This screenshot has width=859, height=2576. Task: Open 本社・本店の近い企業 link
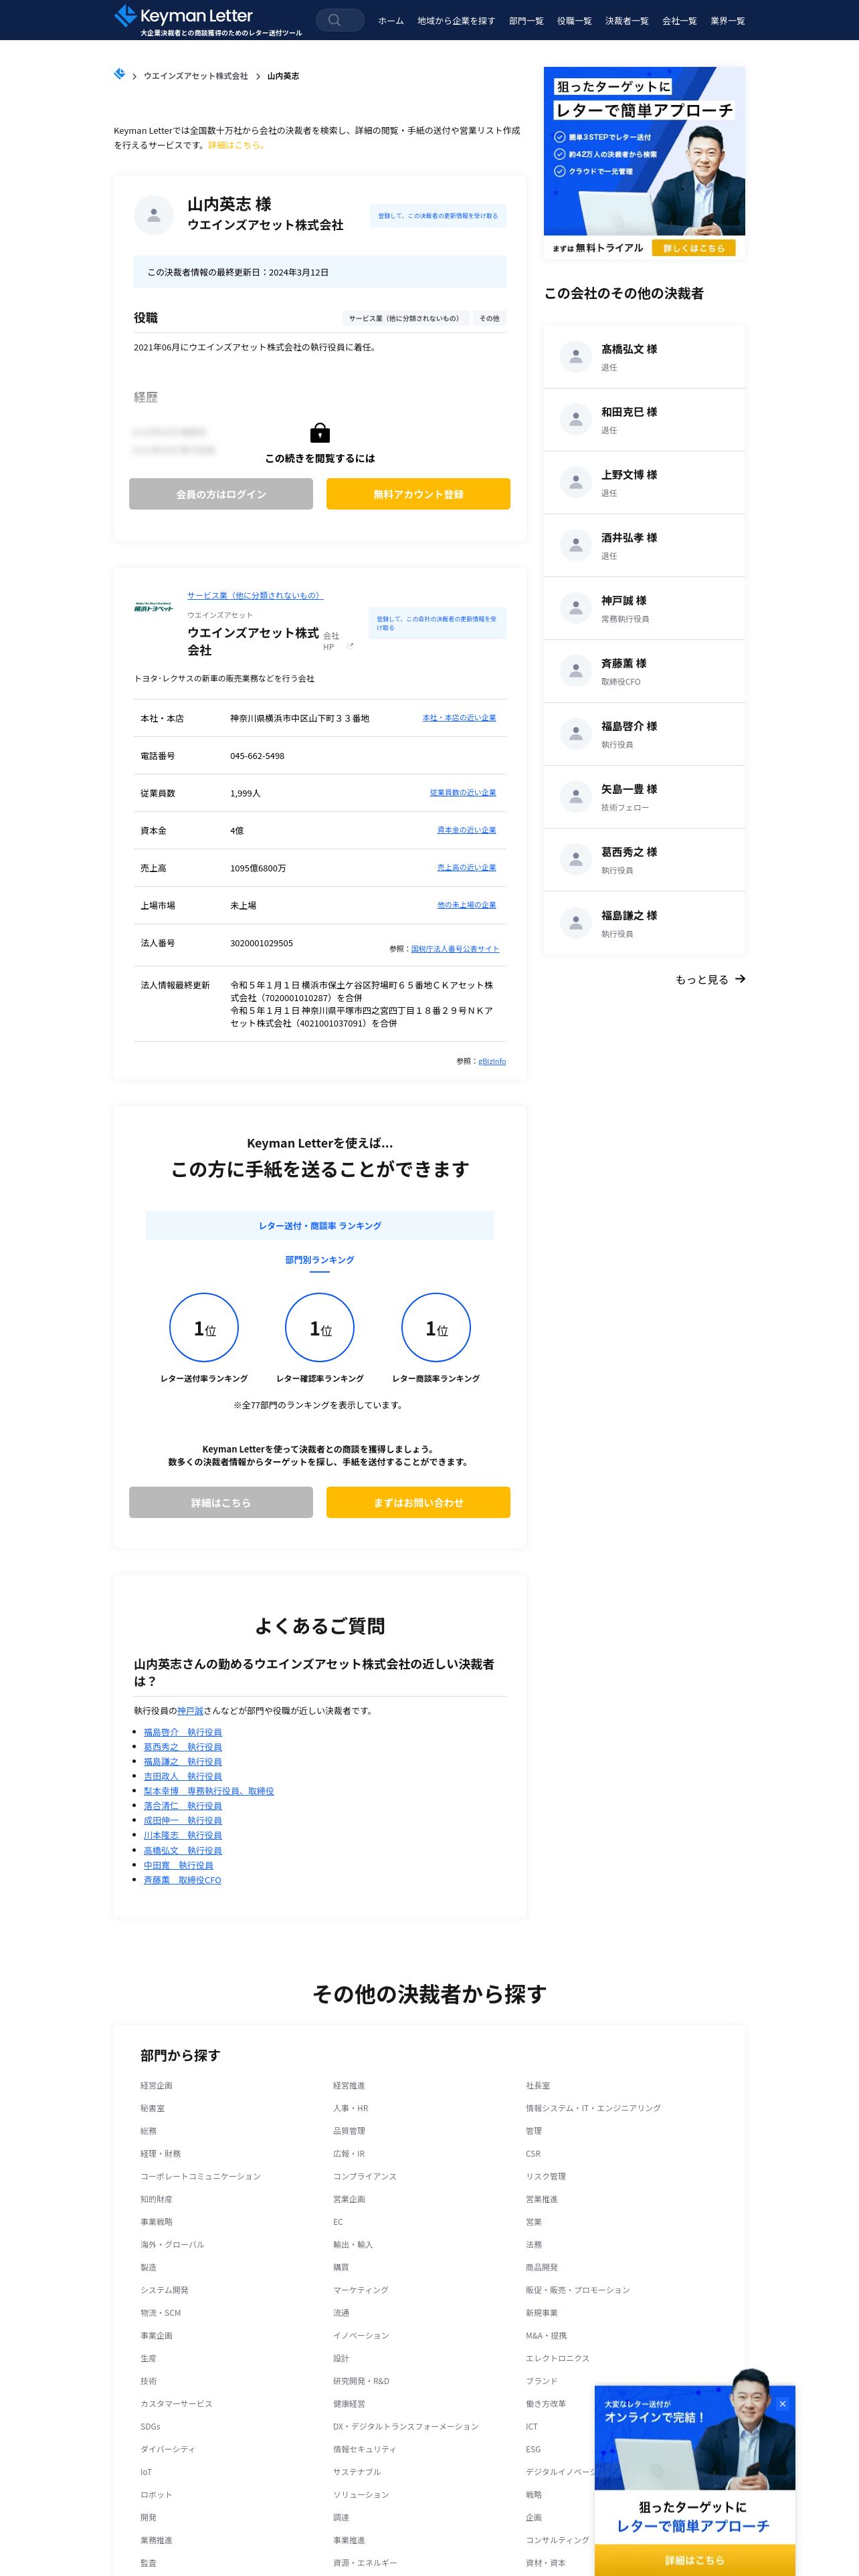[459, 718]
